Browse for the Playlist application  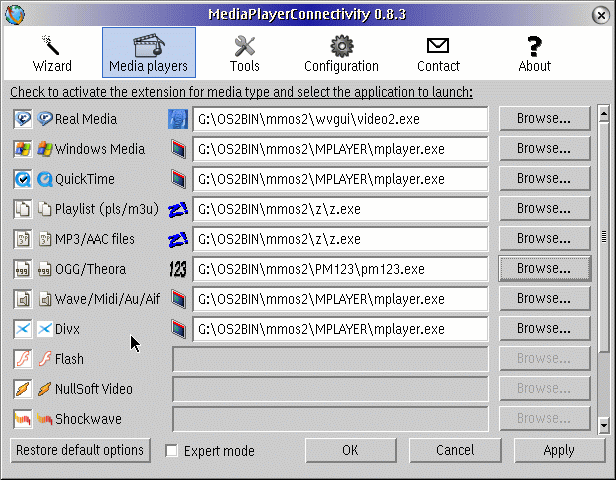tap(544, 209)
